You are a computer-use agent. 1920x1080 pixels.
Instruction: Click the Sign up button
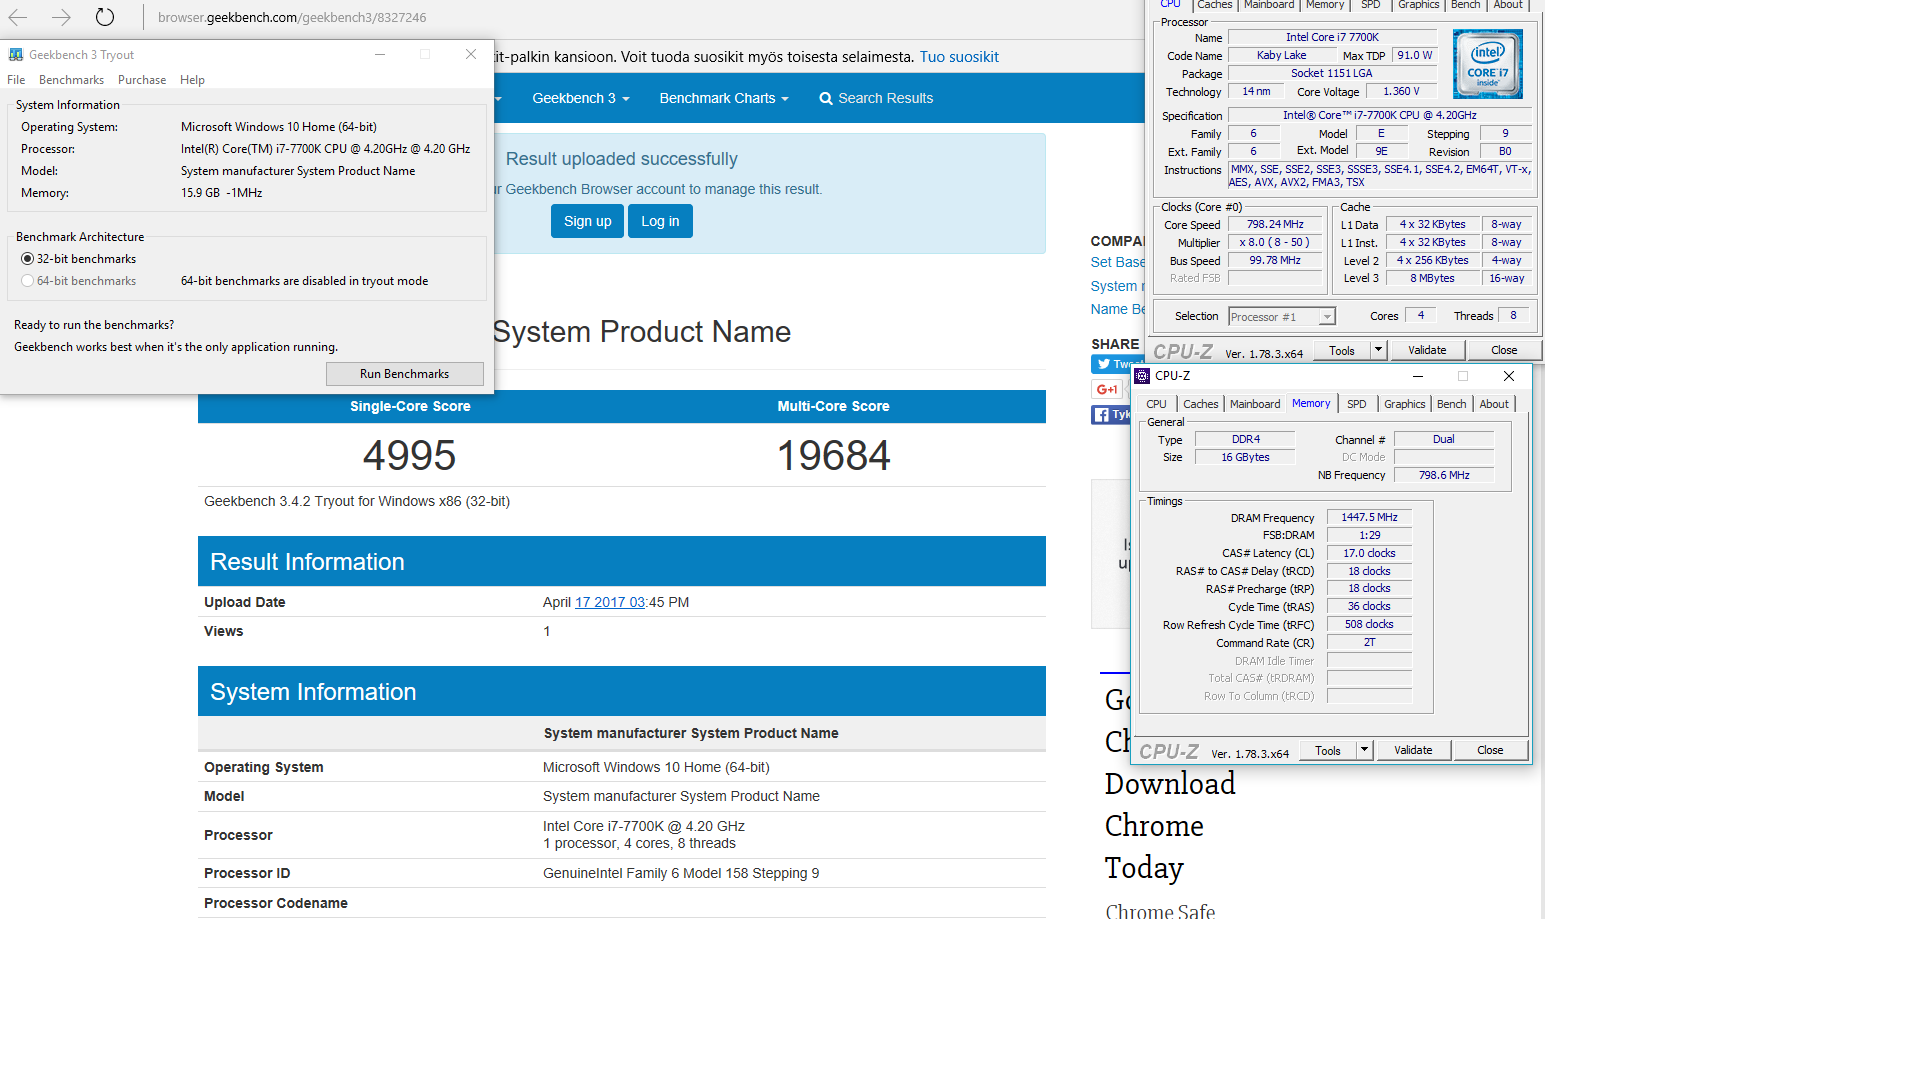point(587,221)
